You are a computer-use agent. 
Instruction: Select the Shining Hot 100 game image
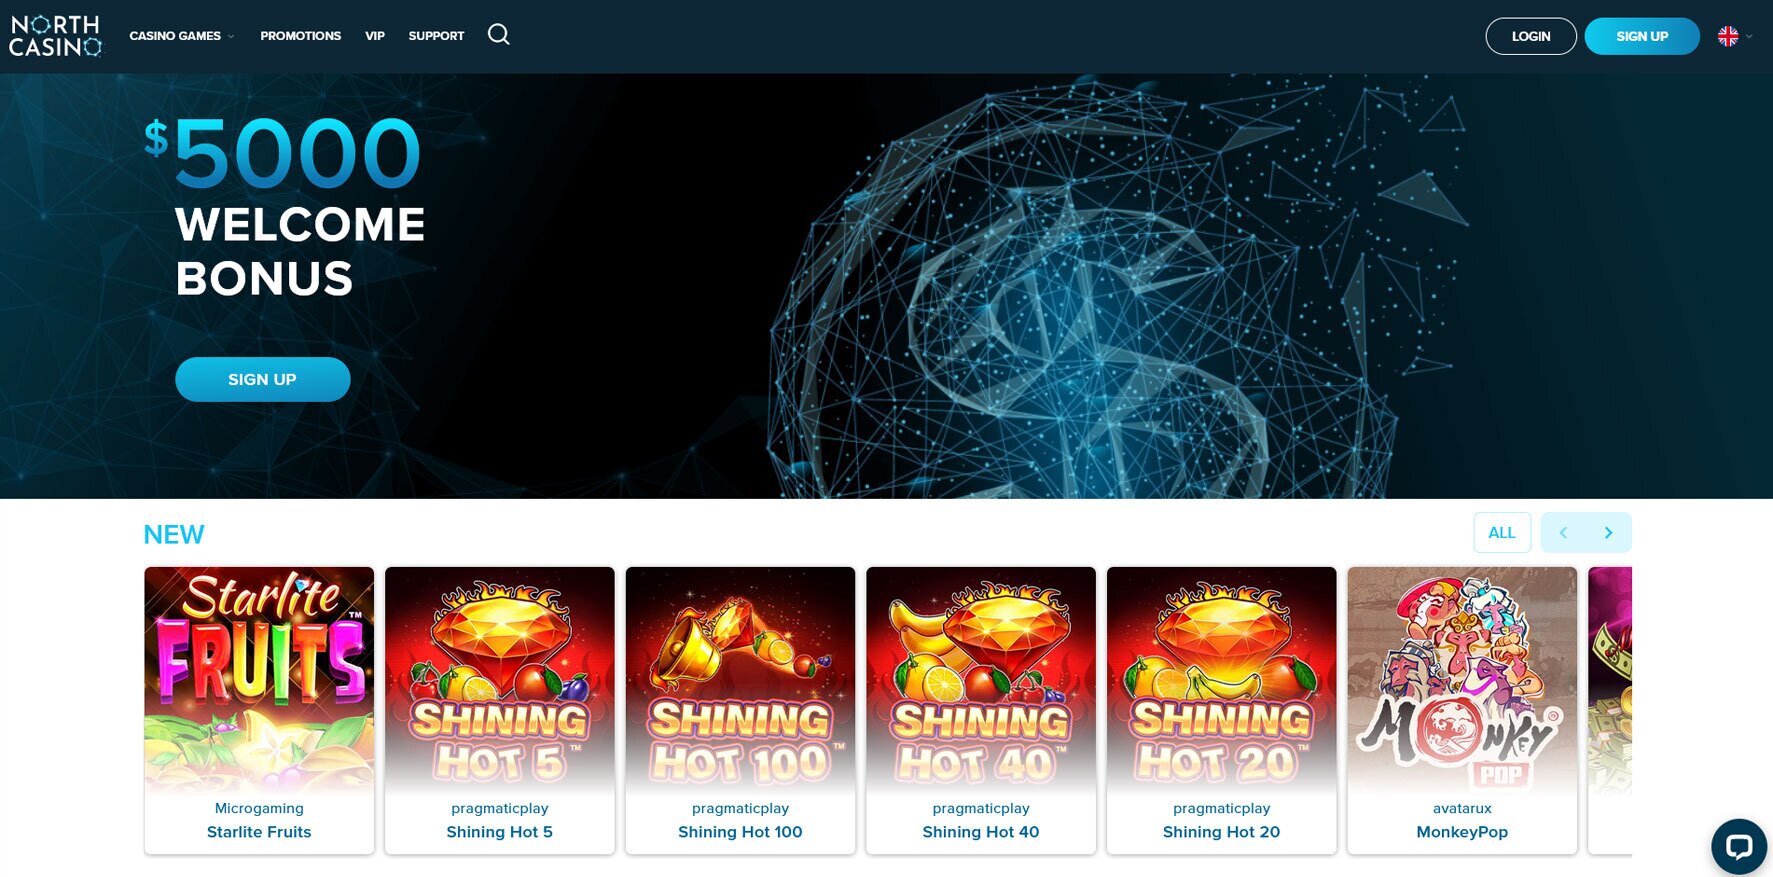[740, 680]
